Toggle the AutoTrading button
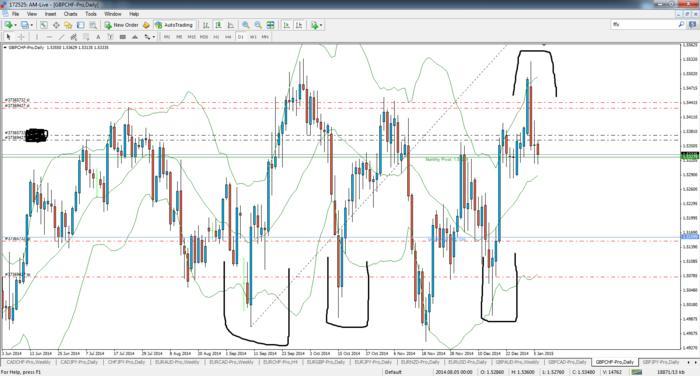 coord(173,25)
